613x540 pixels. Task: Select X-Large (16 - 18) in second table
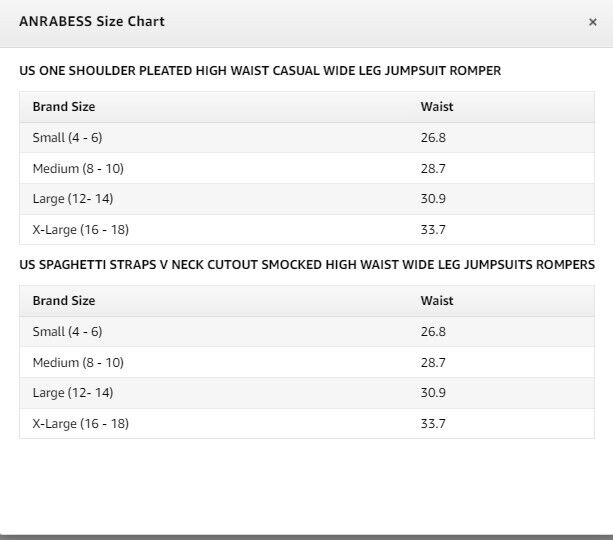click(81, 423)
